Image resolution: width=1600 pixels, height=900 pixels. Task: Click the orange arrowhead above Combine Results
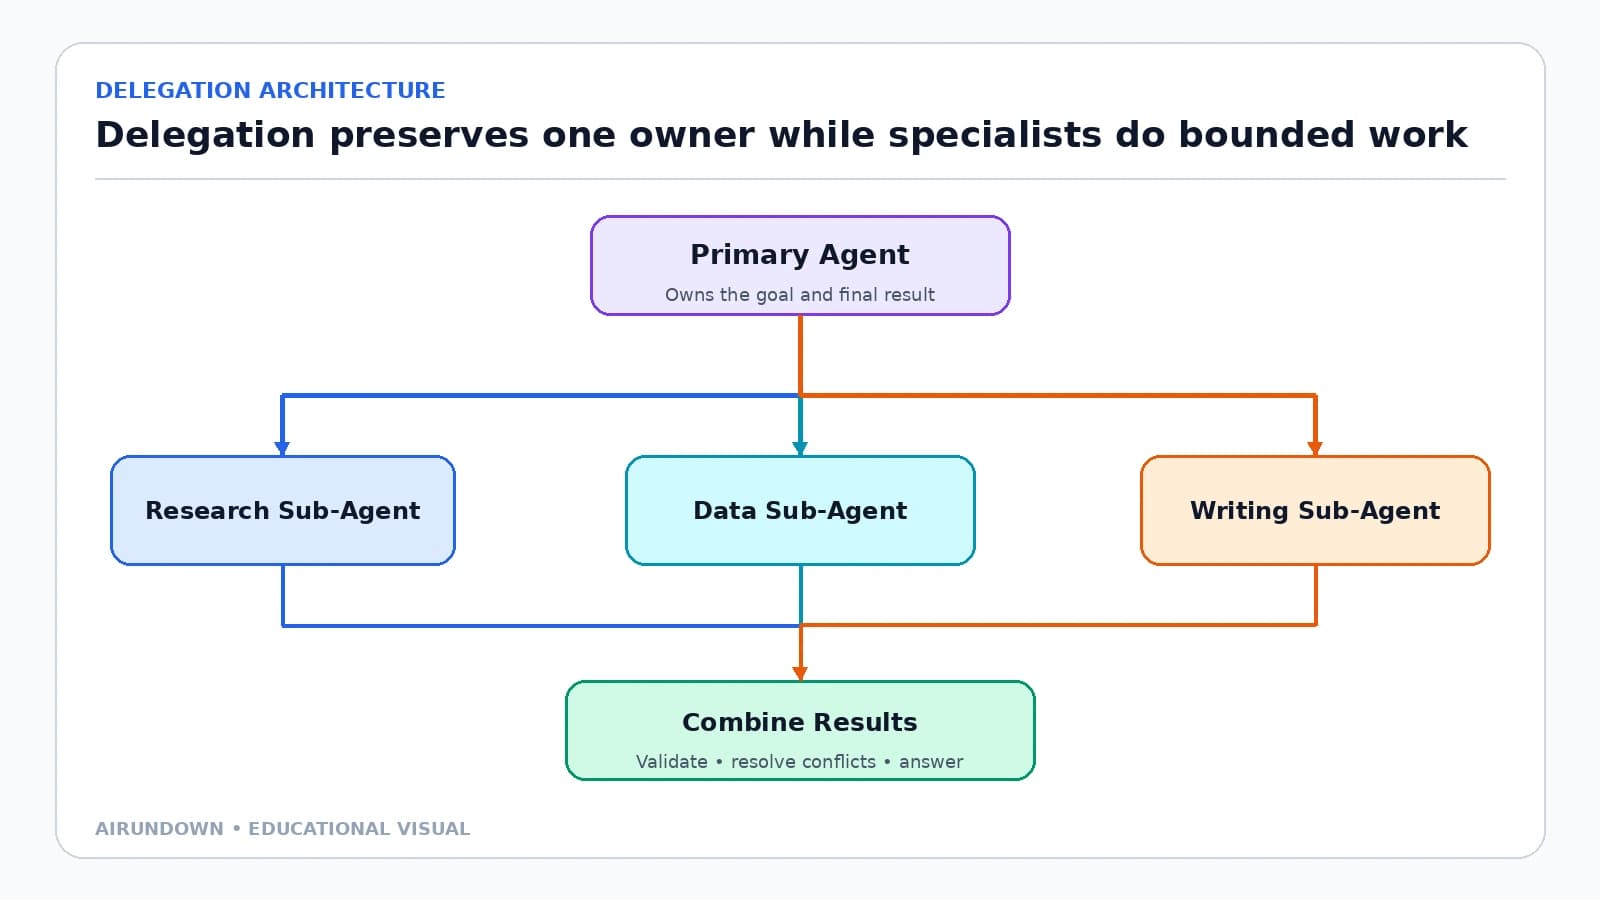(x=800, y=674)
